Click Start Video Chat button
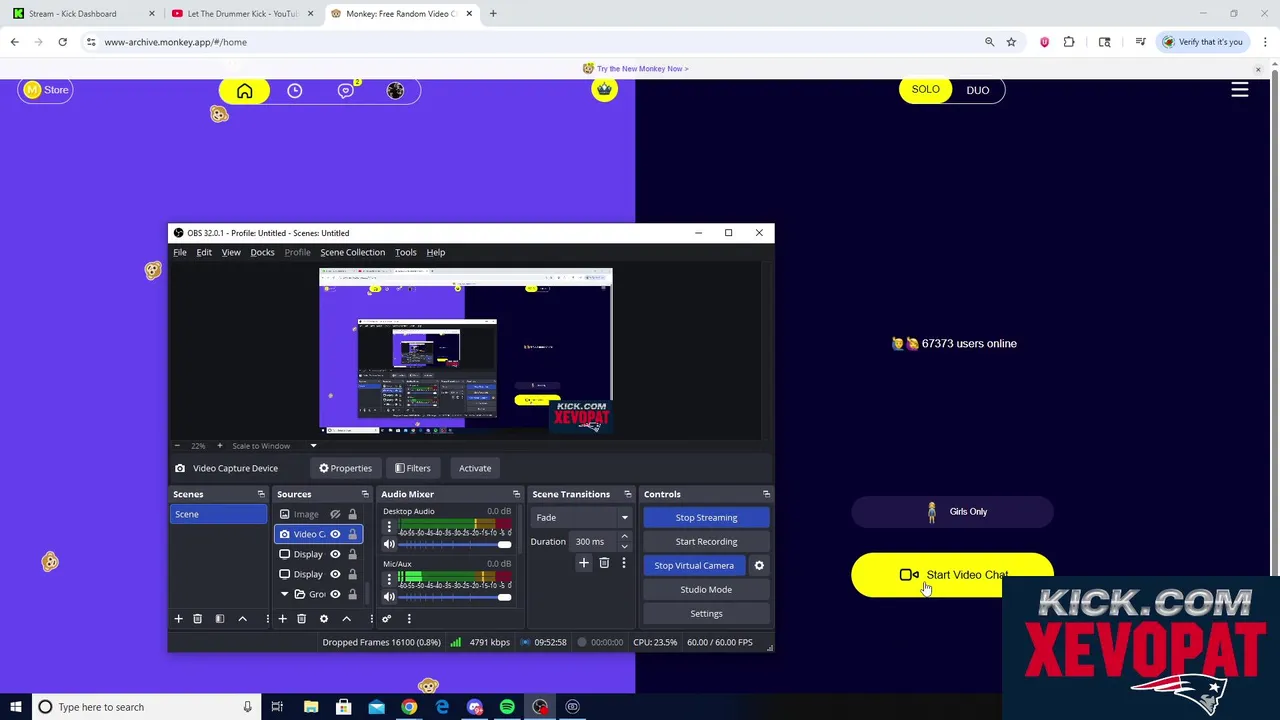This screenshot has width=1280, height=720. pyautogui.click(x=952, y=575)
